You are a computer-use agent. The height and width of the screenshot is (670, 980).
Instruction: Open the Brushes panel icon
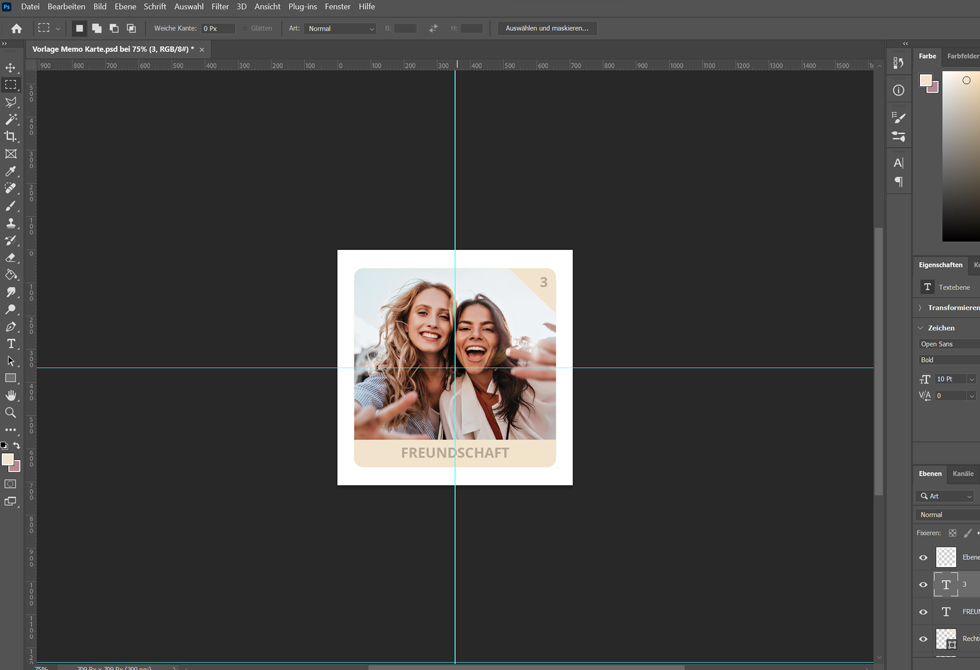point(898,117)
